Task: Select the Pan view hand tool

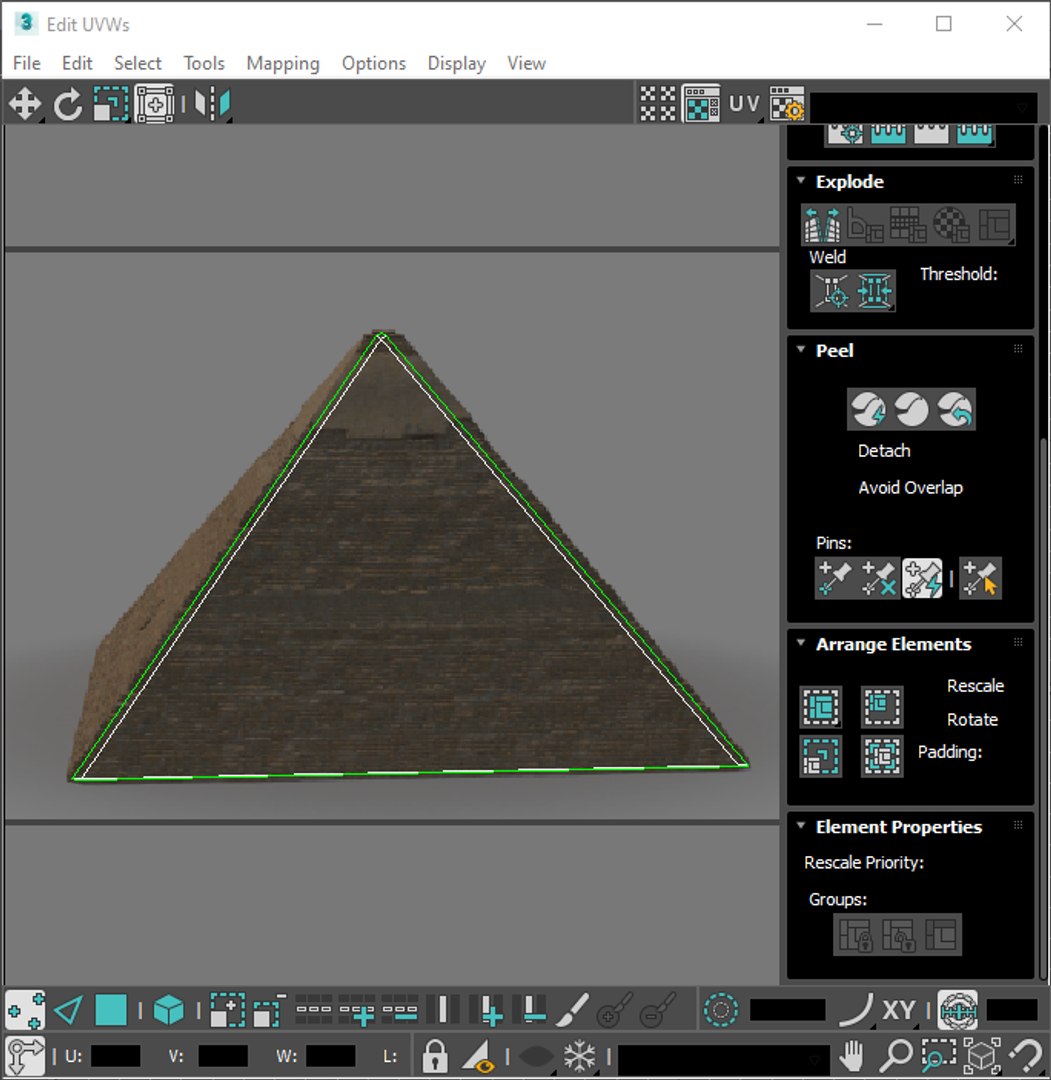Action: click(x=852, y=1056)
